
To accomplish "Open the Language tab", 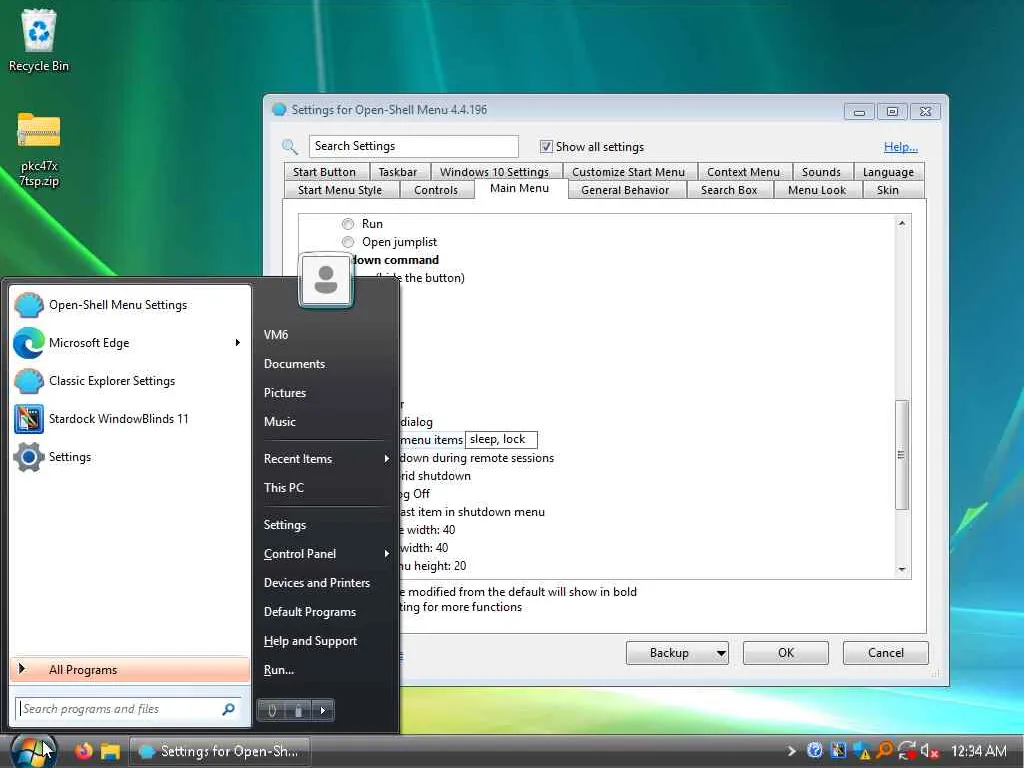I will (888, 172).
